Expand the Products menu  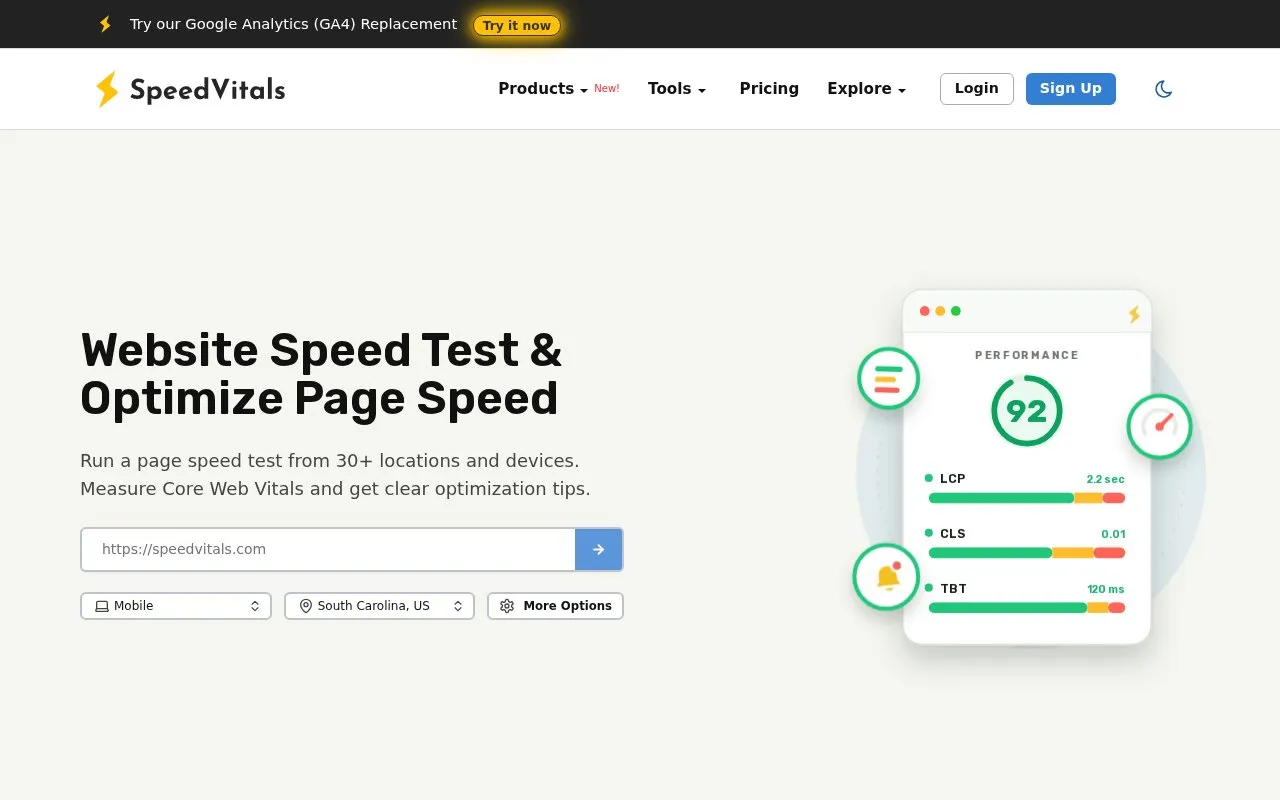[543, 89]
